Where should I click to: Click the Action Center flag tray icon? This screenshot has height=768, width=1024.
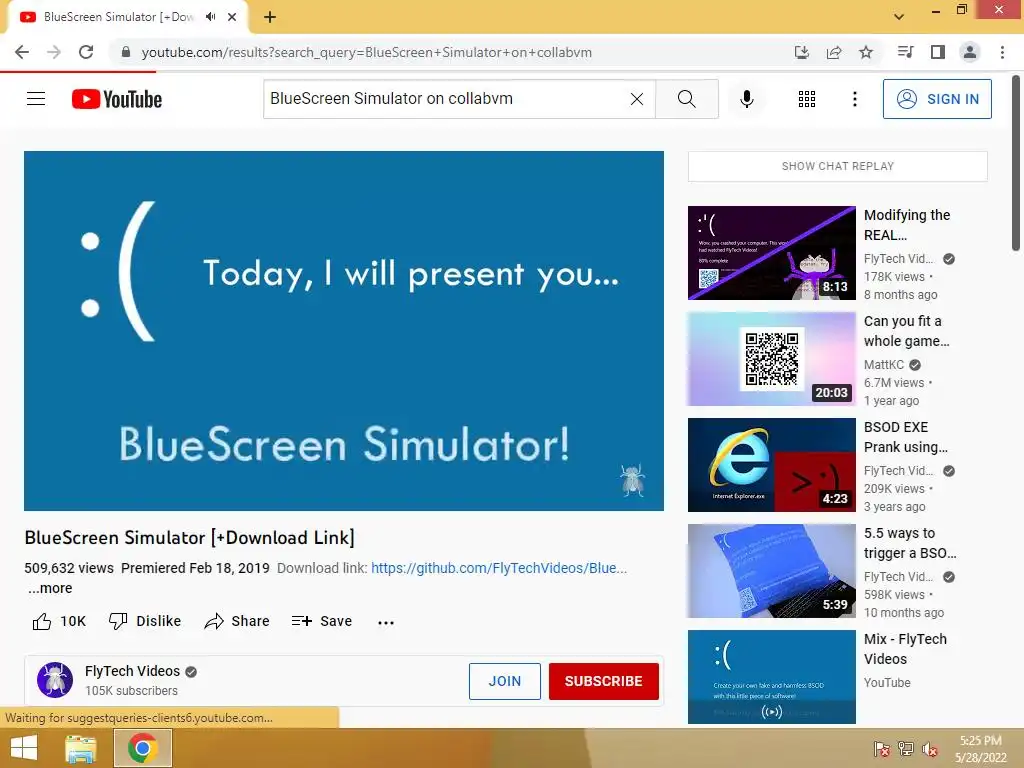[881, 749]
